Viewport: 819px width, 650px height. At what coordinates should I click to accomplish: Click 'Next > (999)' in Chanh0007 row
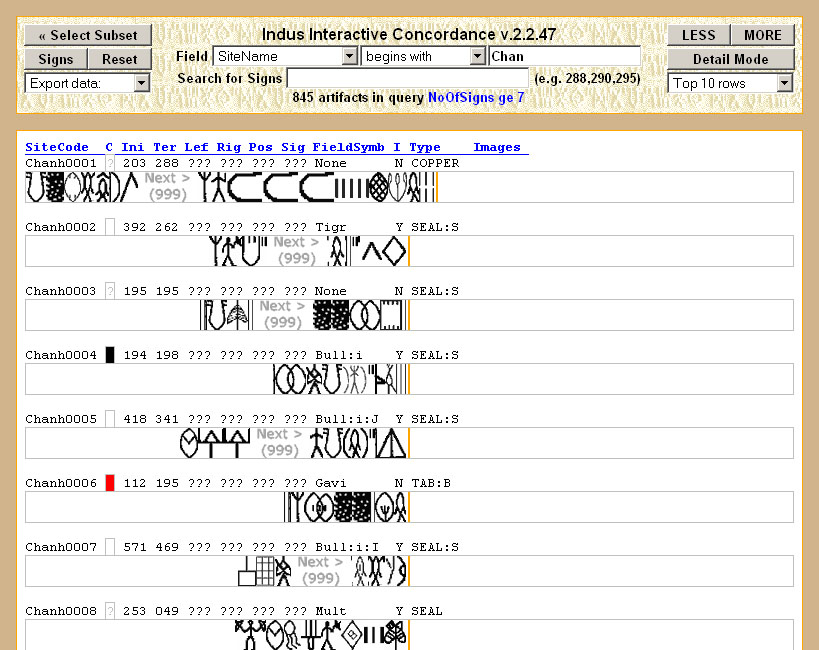320,571
